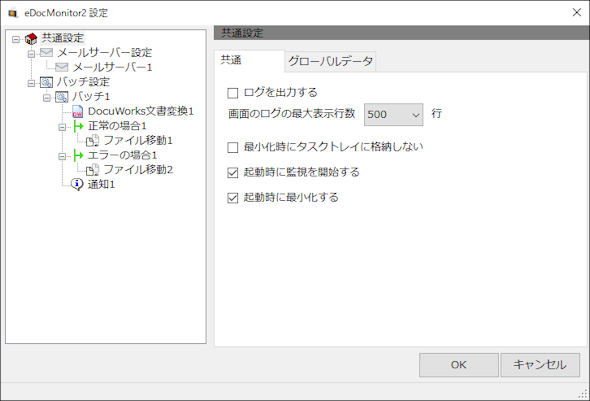The height and width of the screenshot is (401, 590).
Task: Collapse the バッチ設定 tree expander
Action: click(31, 83)
